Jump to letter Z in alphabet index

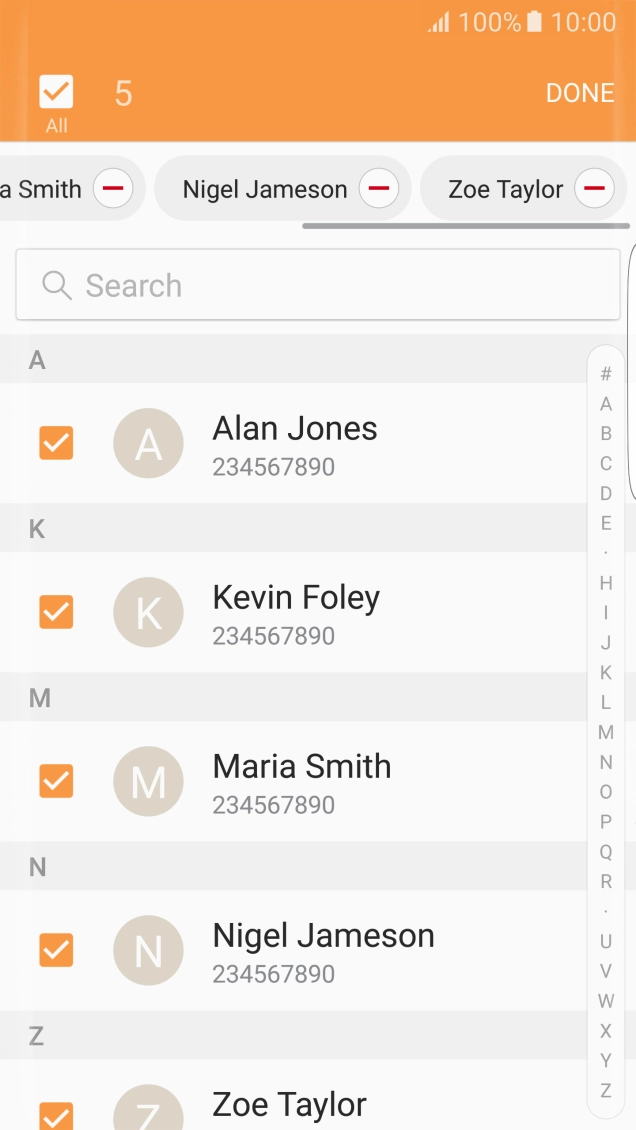click(x=605, y=1090)
